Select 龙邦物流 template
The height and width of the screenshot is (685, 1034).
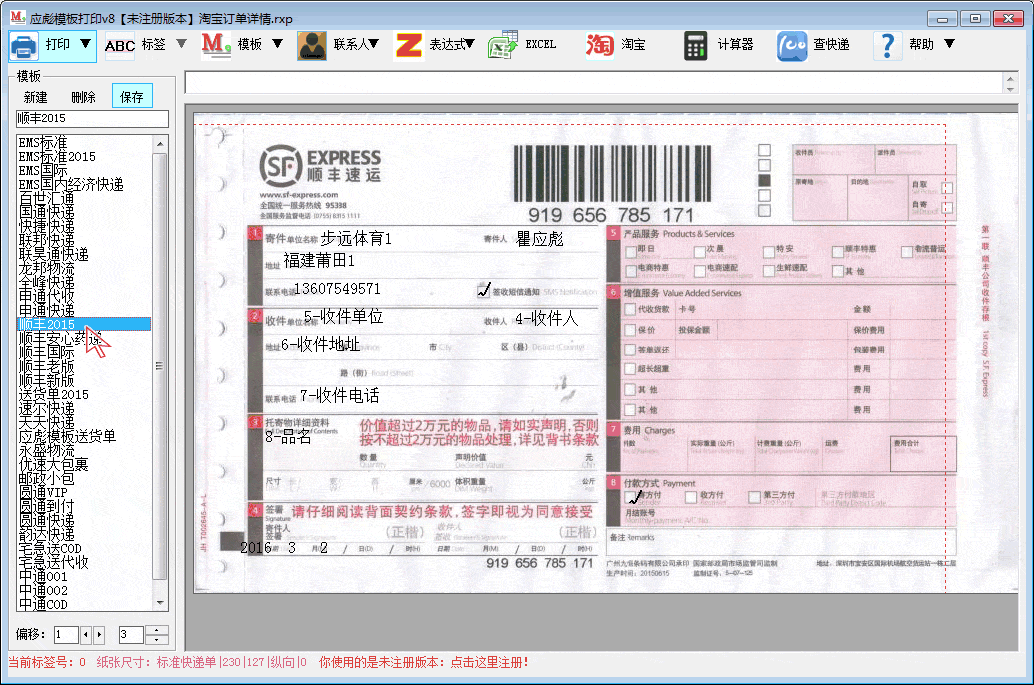click(46, 268)
